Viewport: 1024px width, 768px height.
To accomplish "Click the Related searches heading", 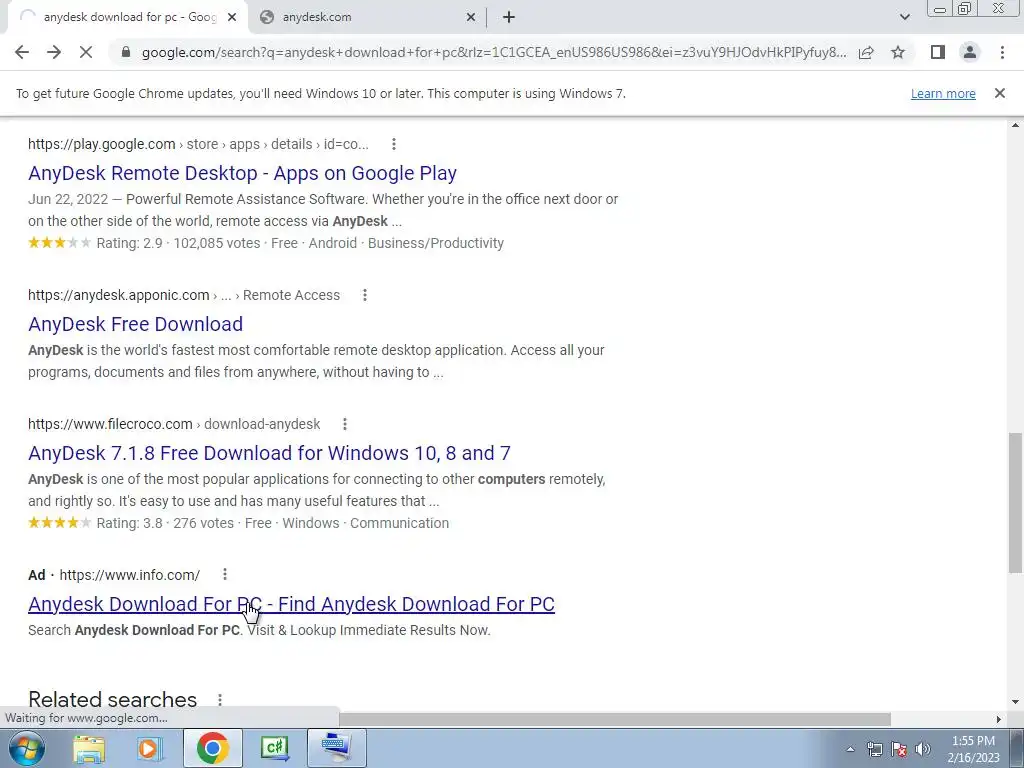I will (112, 699).
